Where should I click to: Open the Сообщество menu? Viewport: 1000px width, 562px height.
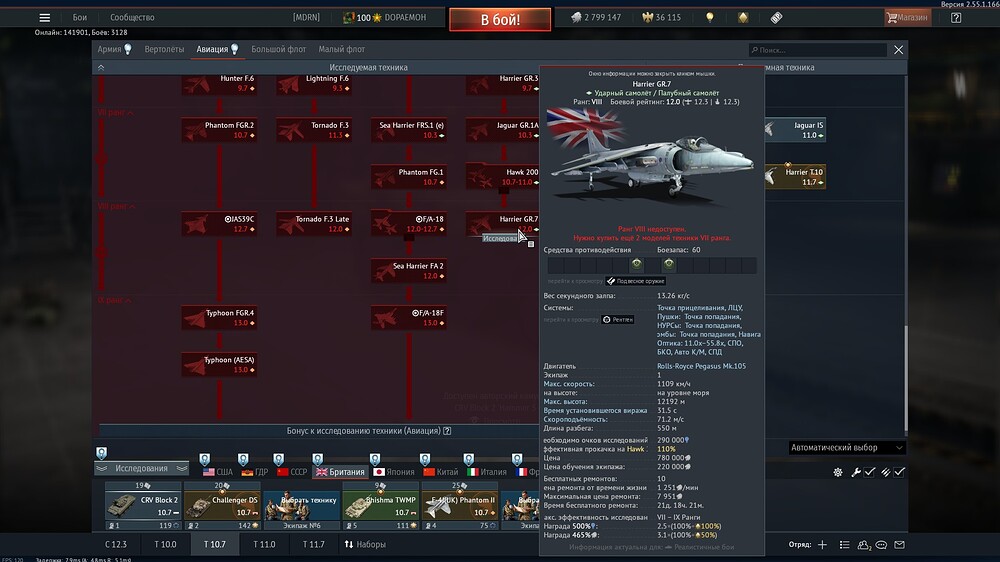132,18
